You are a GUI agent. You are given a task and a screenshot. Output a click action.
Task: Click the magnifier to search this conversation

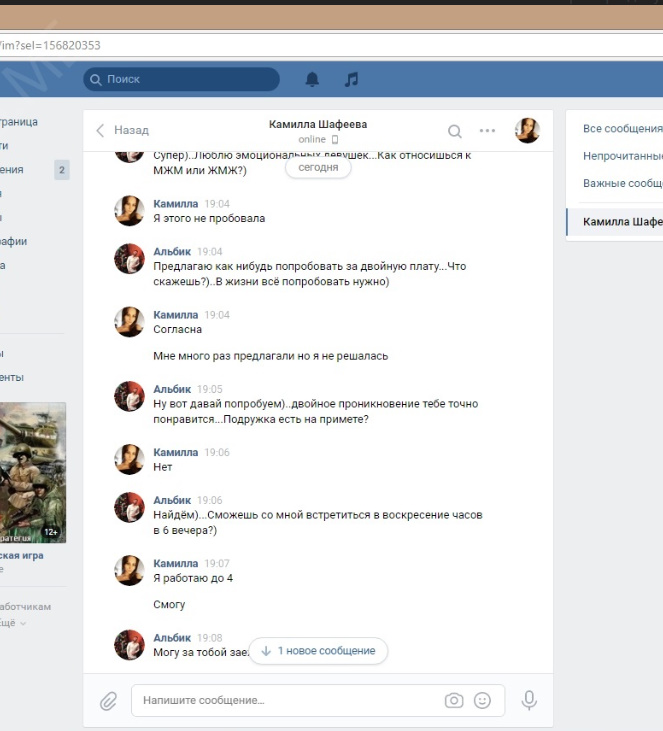click(x=455, y=131)
